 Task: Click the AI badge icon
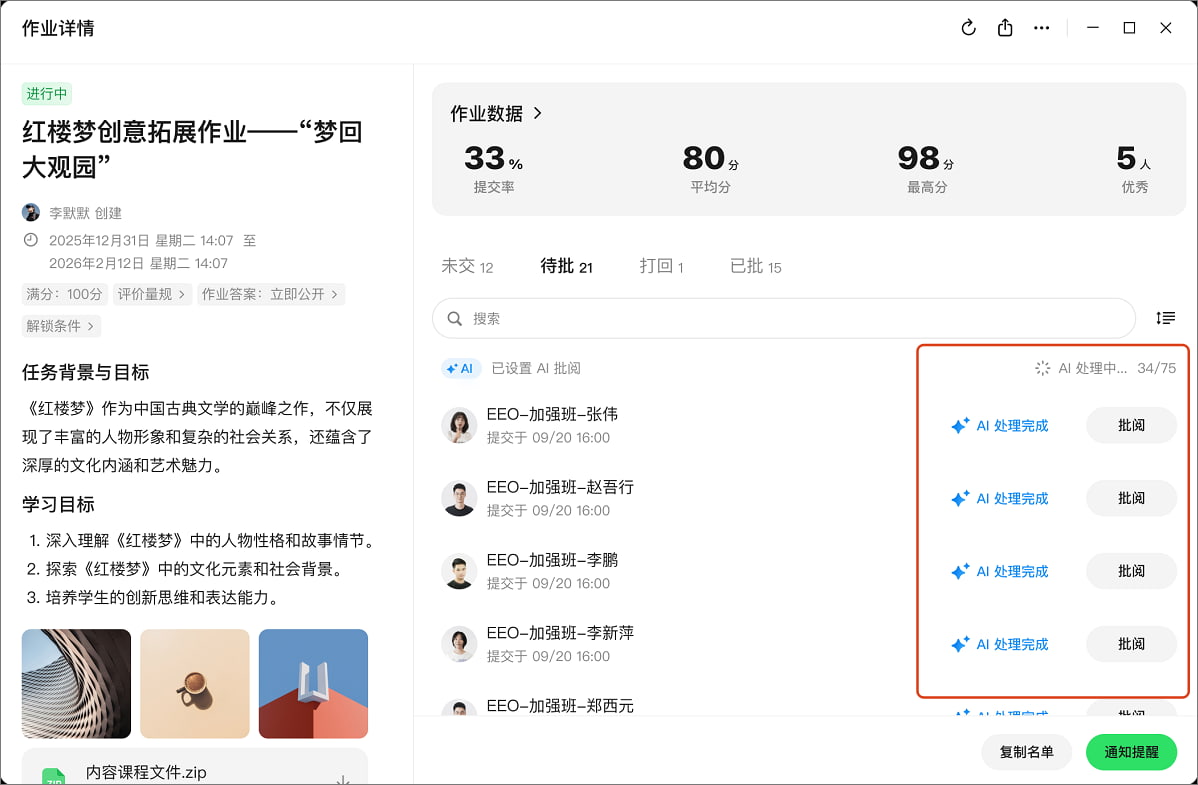(x=461, y=368)
